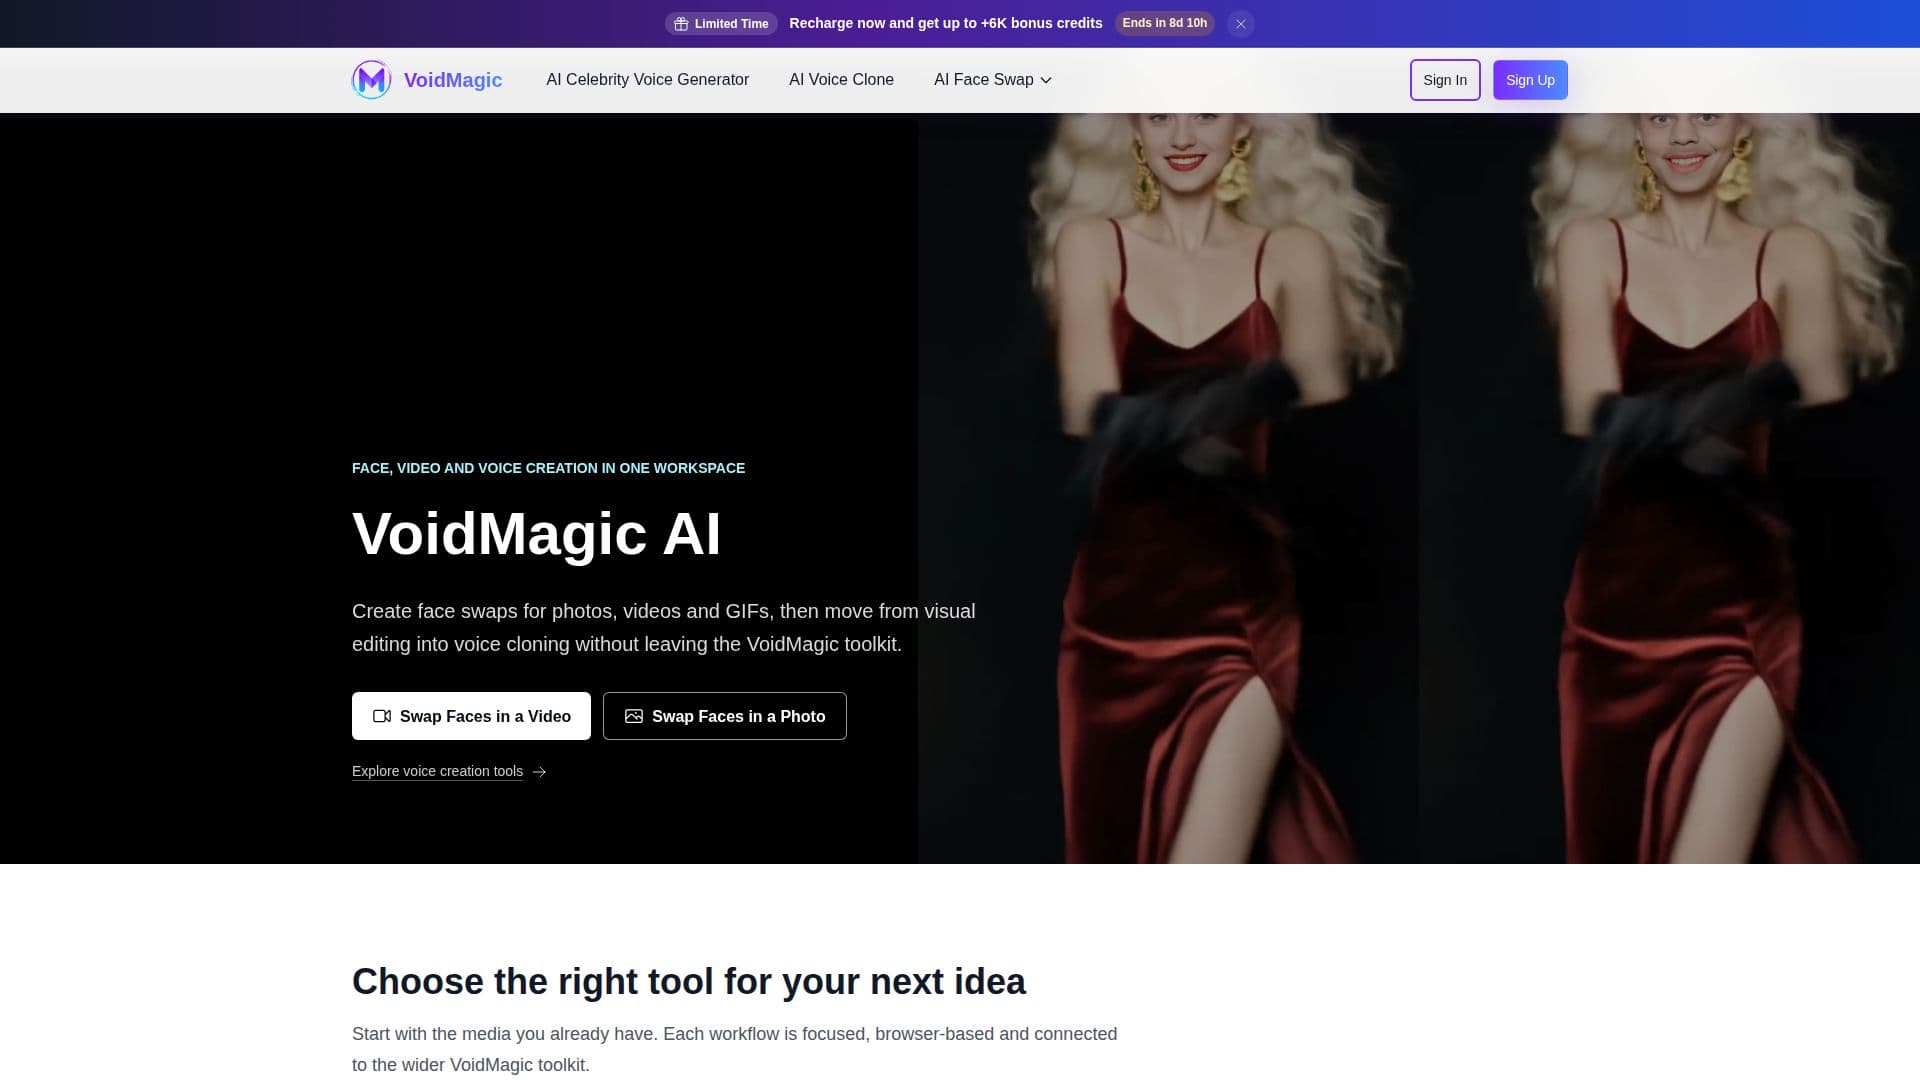Click the original blonde woman preview image
Viewport: 1920px width, 1080px height.
coord(1168,488)
